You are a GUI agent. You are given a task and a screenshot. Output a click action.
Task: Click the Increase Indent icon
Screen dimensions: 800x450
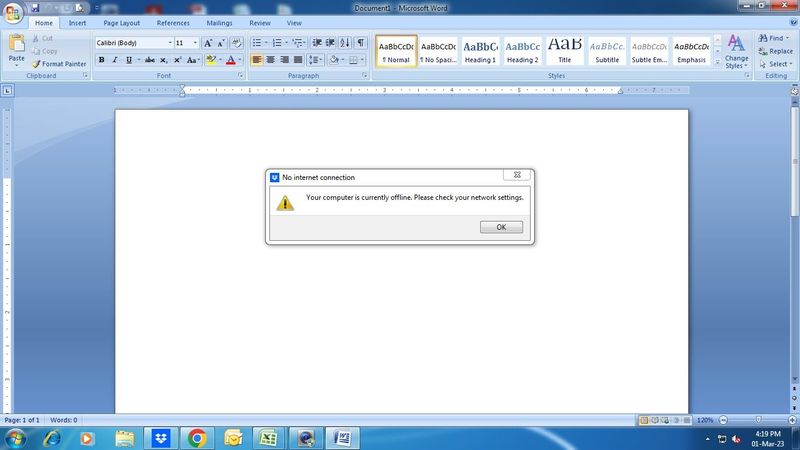pos(330,42)
